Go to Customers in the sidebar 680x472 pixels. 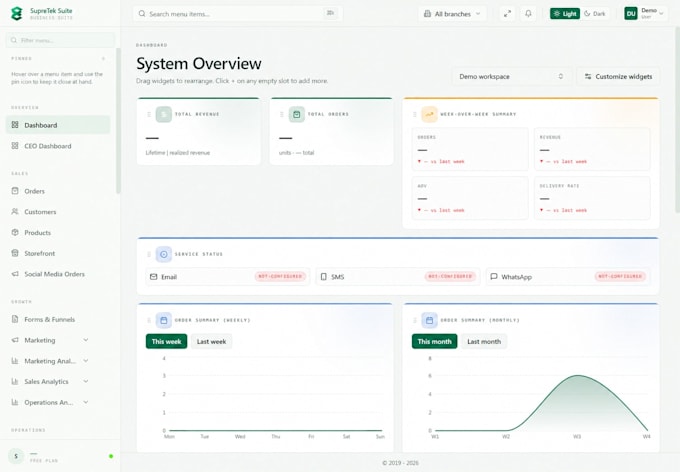pyautogui.click(x=58, y=212)
